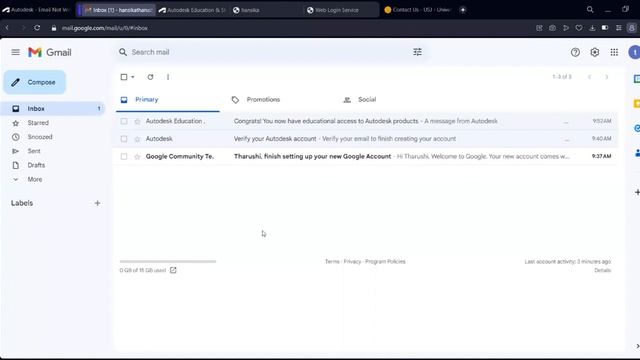Collapse the side panel chevron
The image size is (640, 360).
pos(638,346)
